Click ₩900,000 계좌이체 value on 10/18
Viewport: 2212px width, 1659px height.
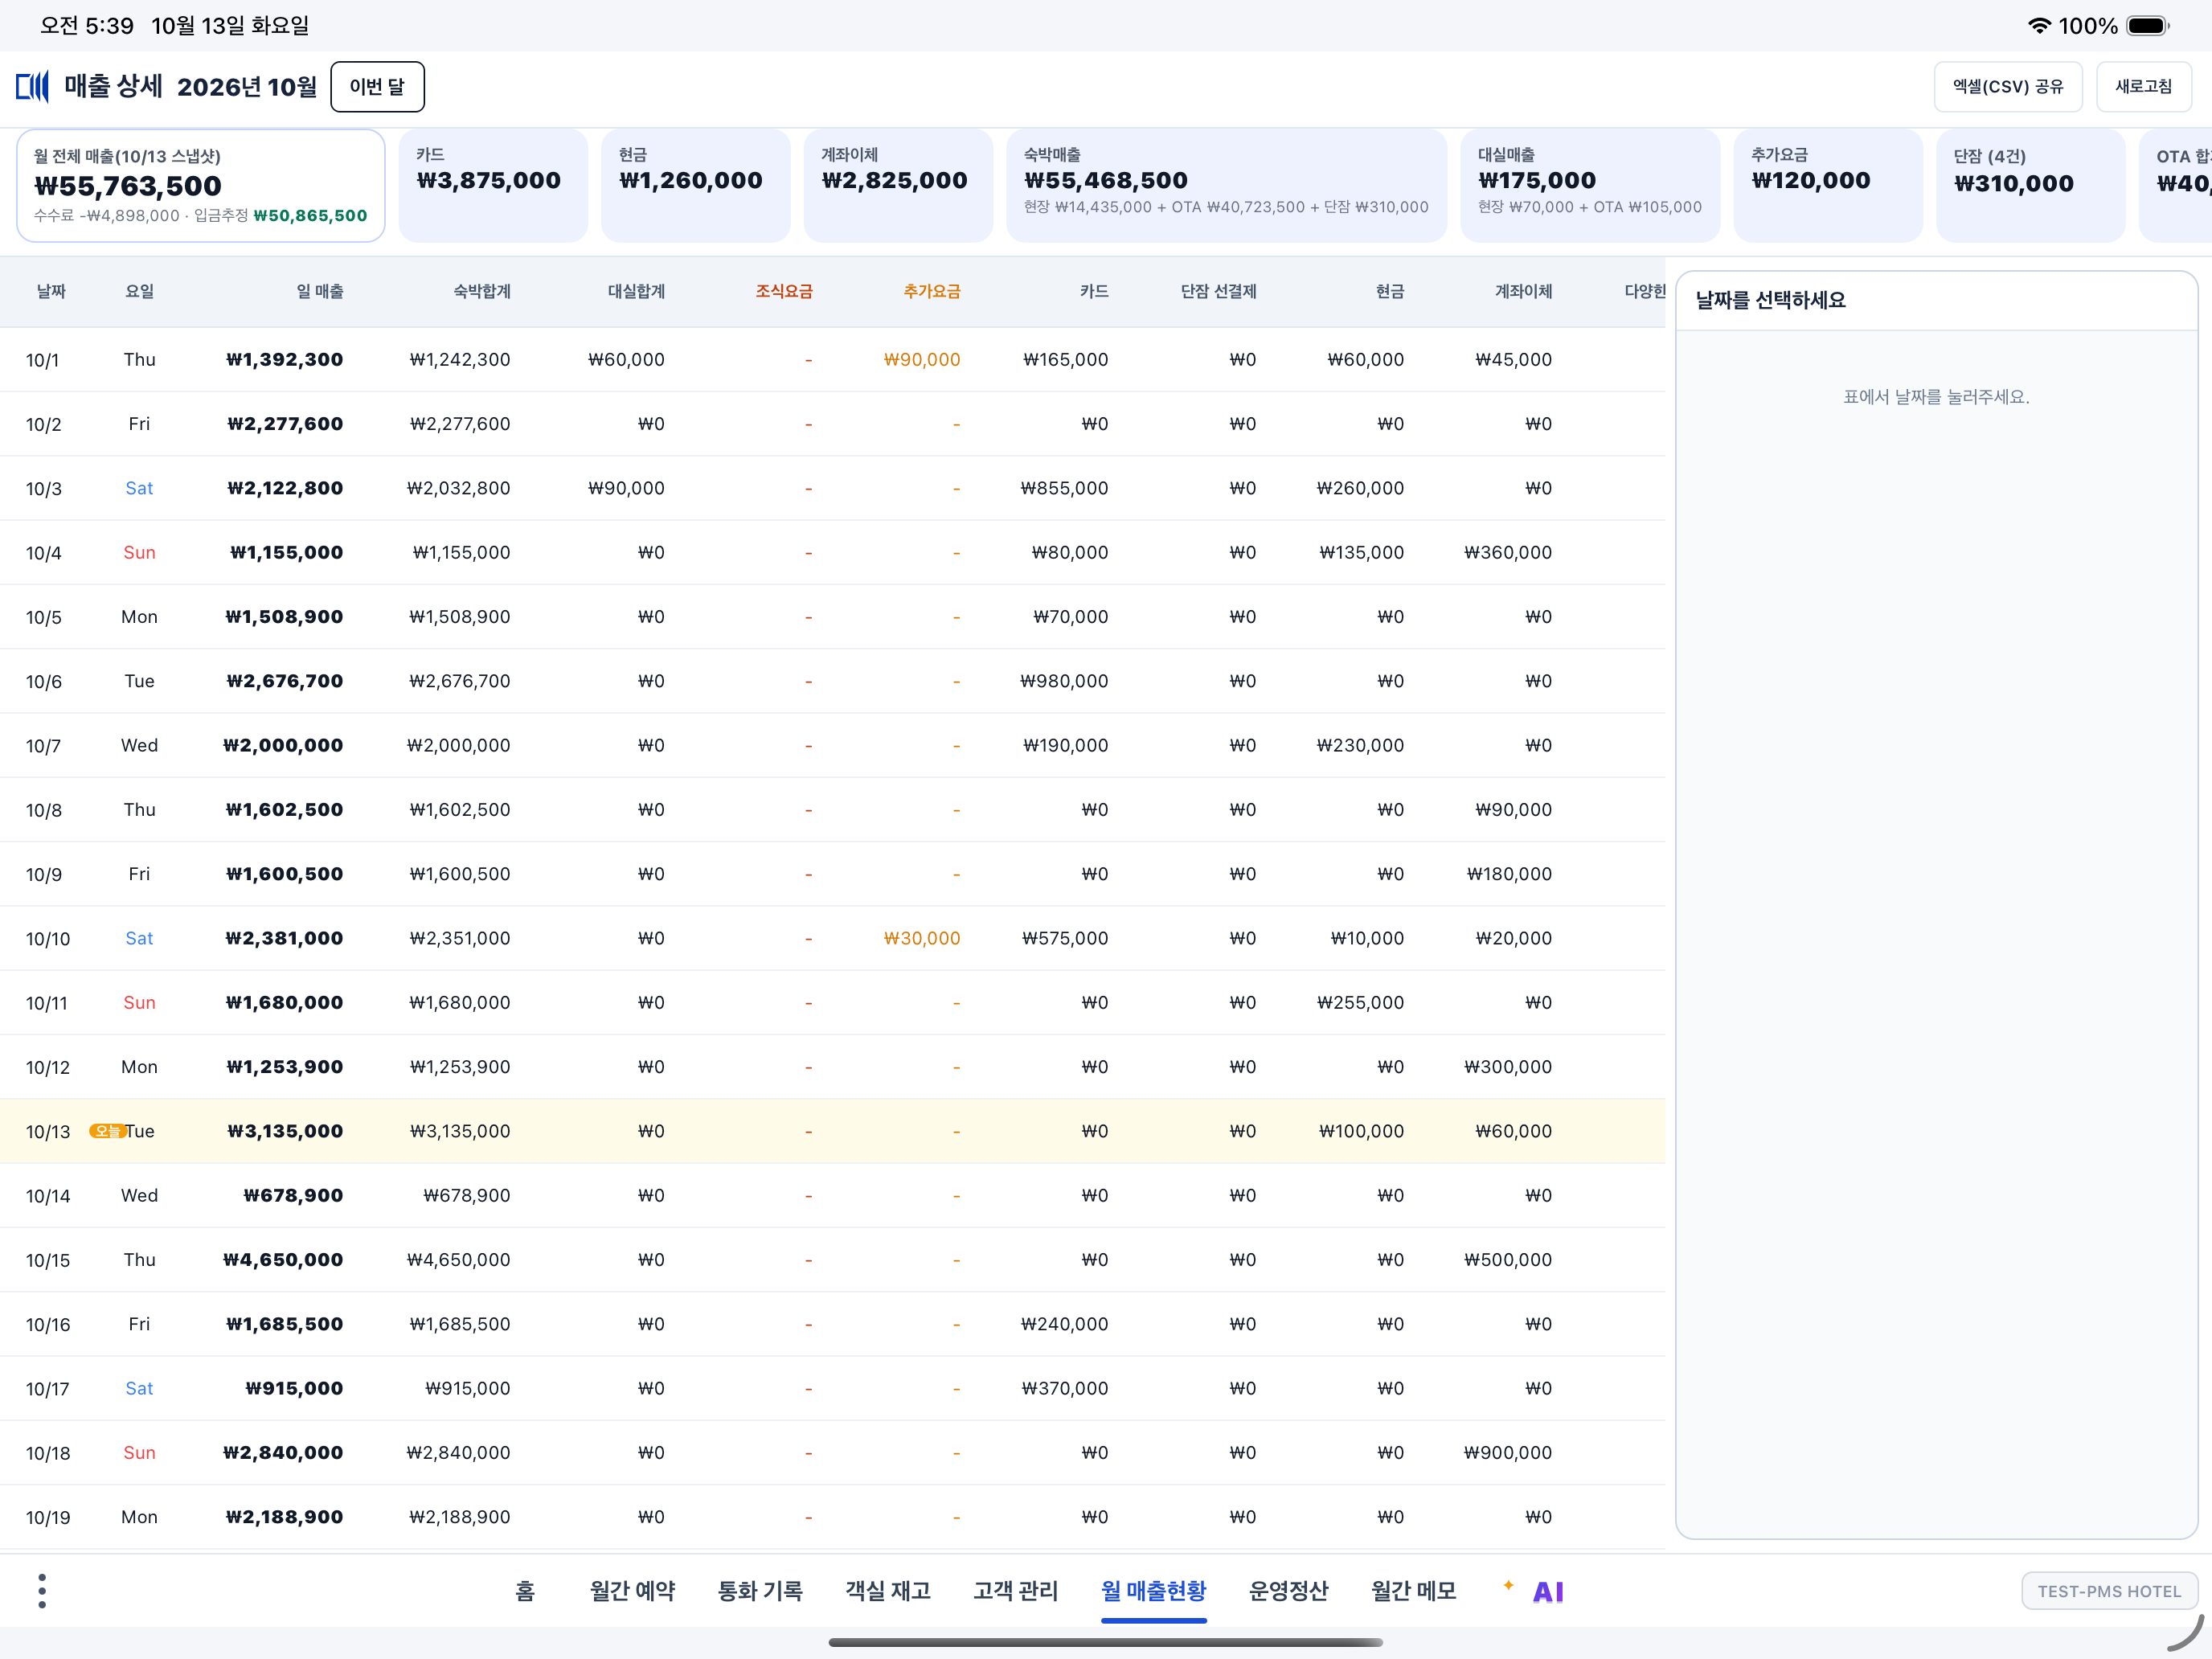tap(1508, 1453)
